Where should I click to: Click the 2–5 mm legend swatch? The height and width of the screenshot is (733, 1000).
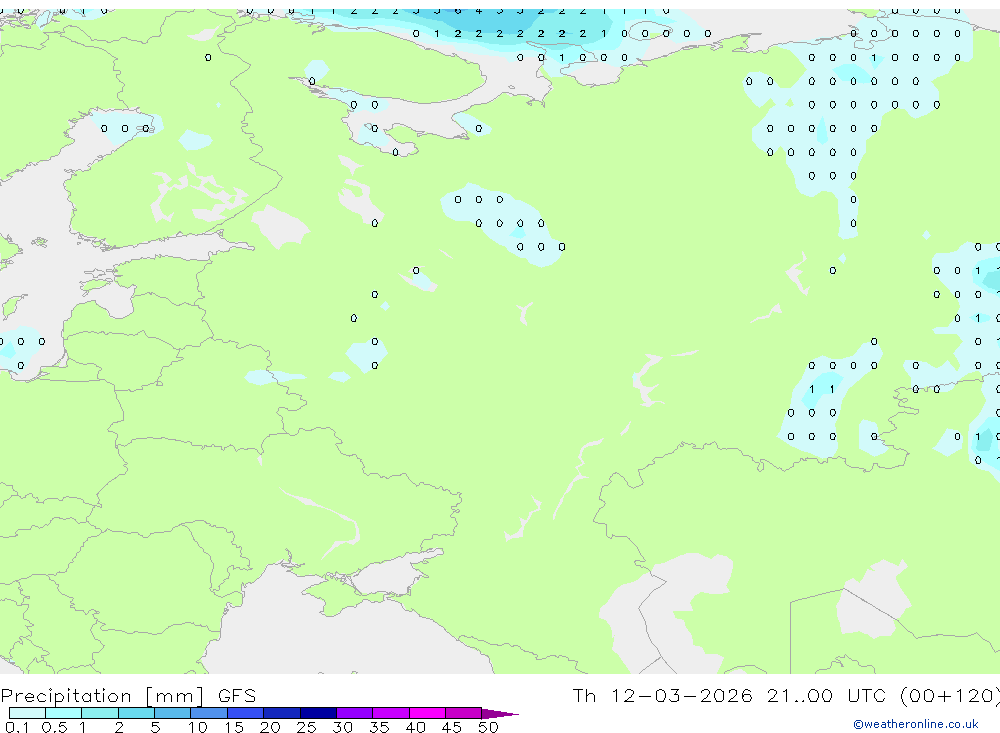pos(136,713)
